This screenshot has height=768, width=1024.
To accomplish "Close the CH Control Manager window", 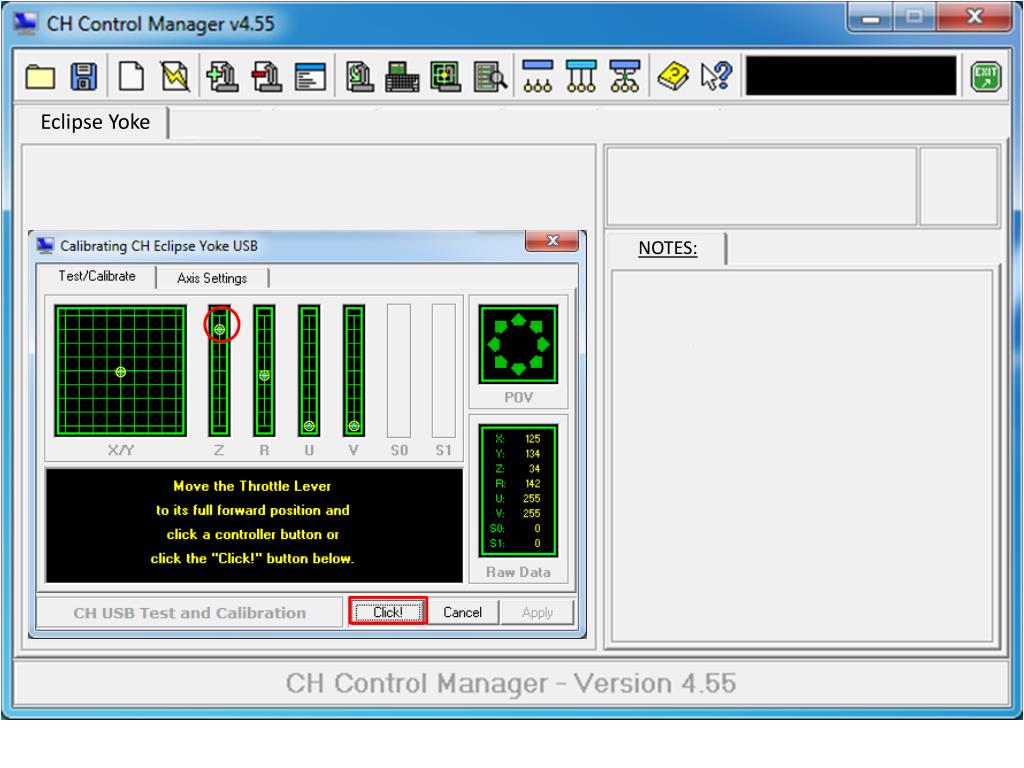I will pyautogui.click(x=975, y=17).
